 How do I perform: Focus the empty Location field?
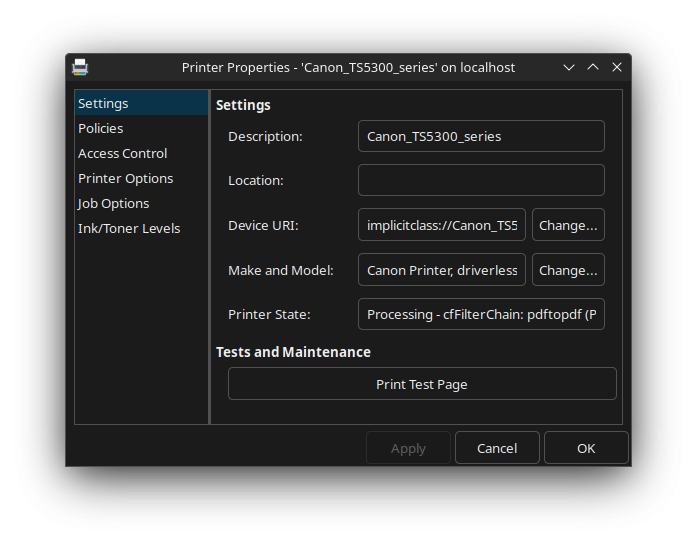tap(481, 180)
